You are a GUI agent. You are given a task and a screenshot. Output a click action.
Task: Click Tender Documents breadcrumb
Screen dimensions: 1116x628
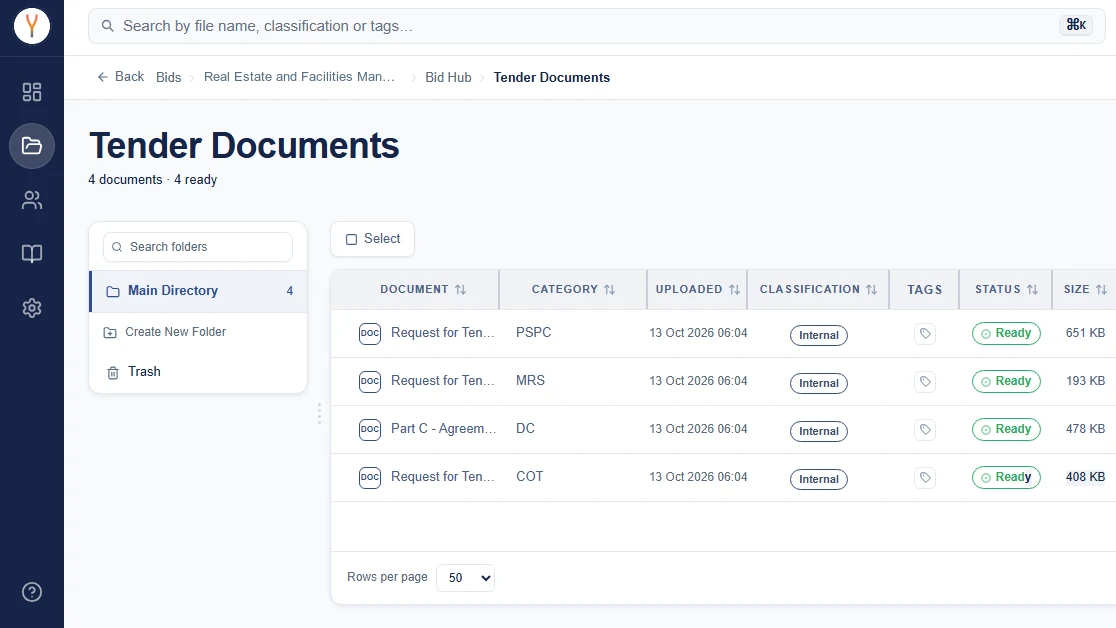click(x=552, y=78)
